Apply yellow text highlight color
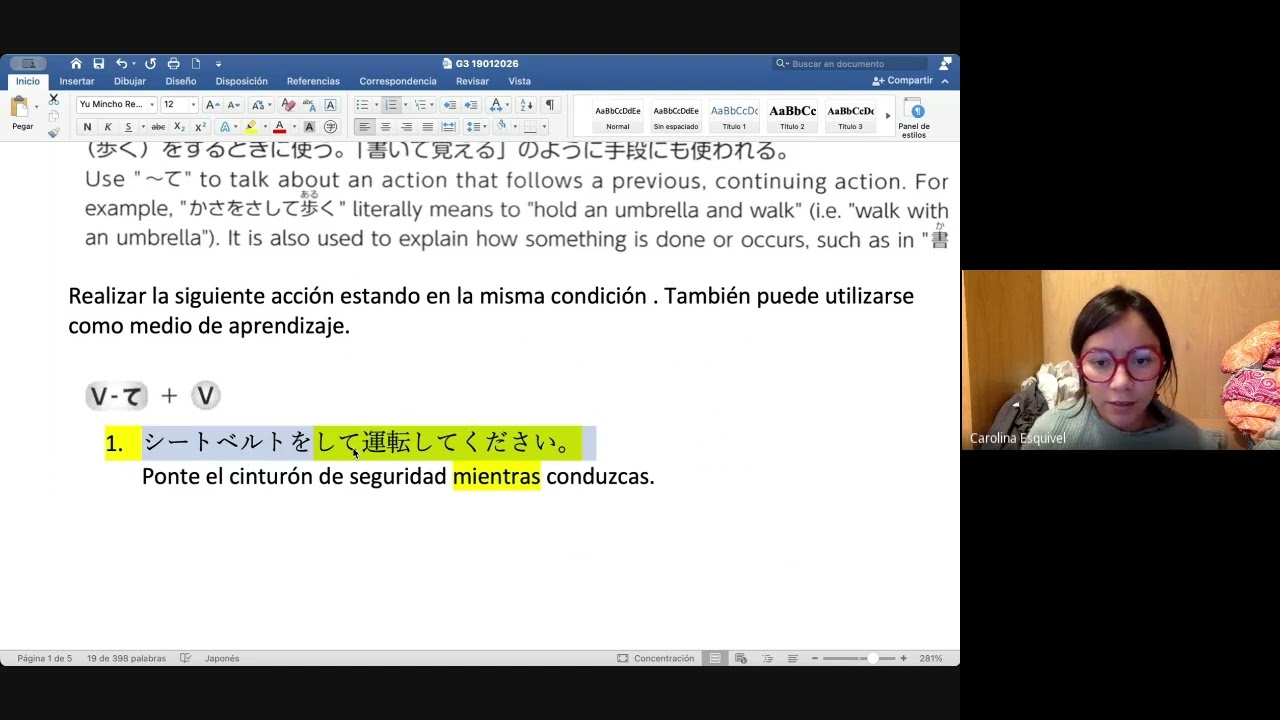1280x720 pixels. coord(250,127)
